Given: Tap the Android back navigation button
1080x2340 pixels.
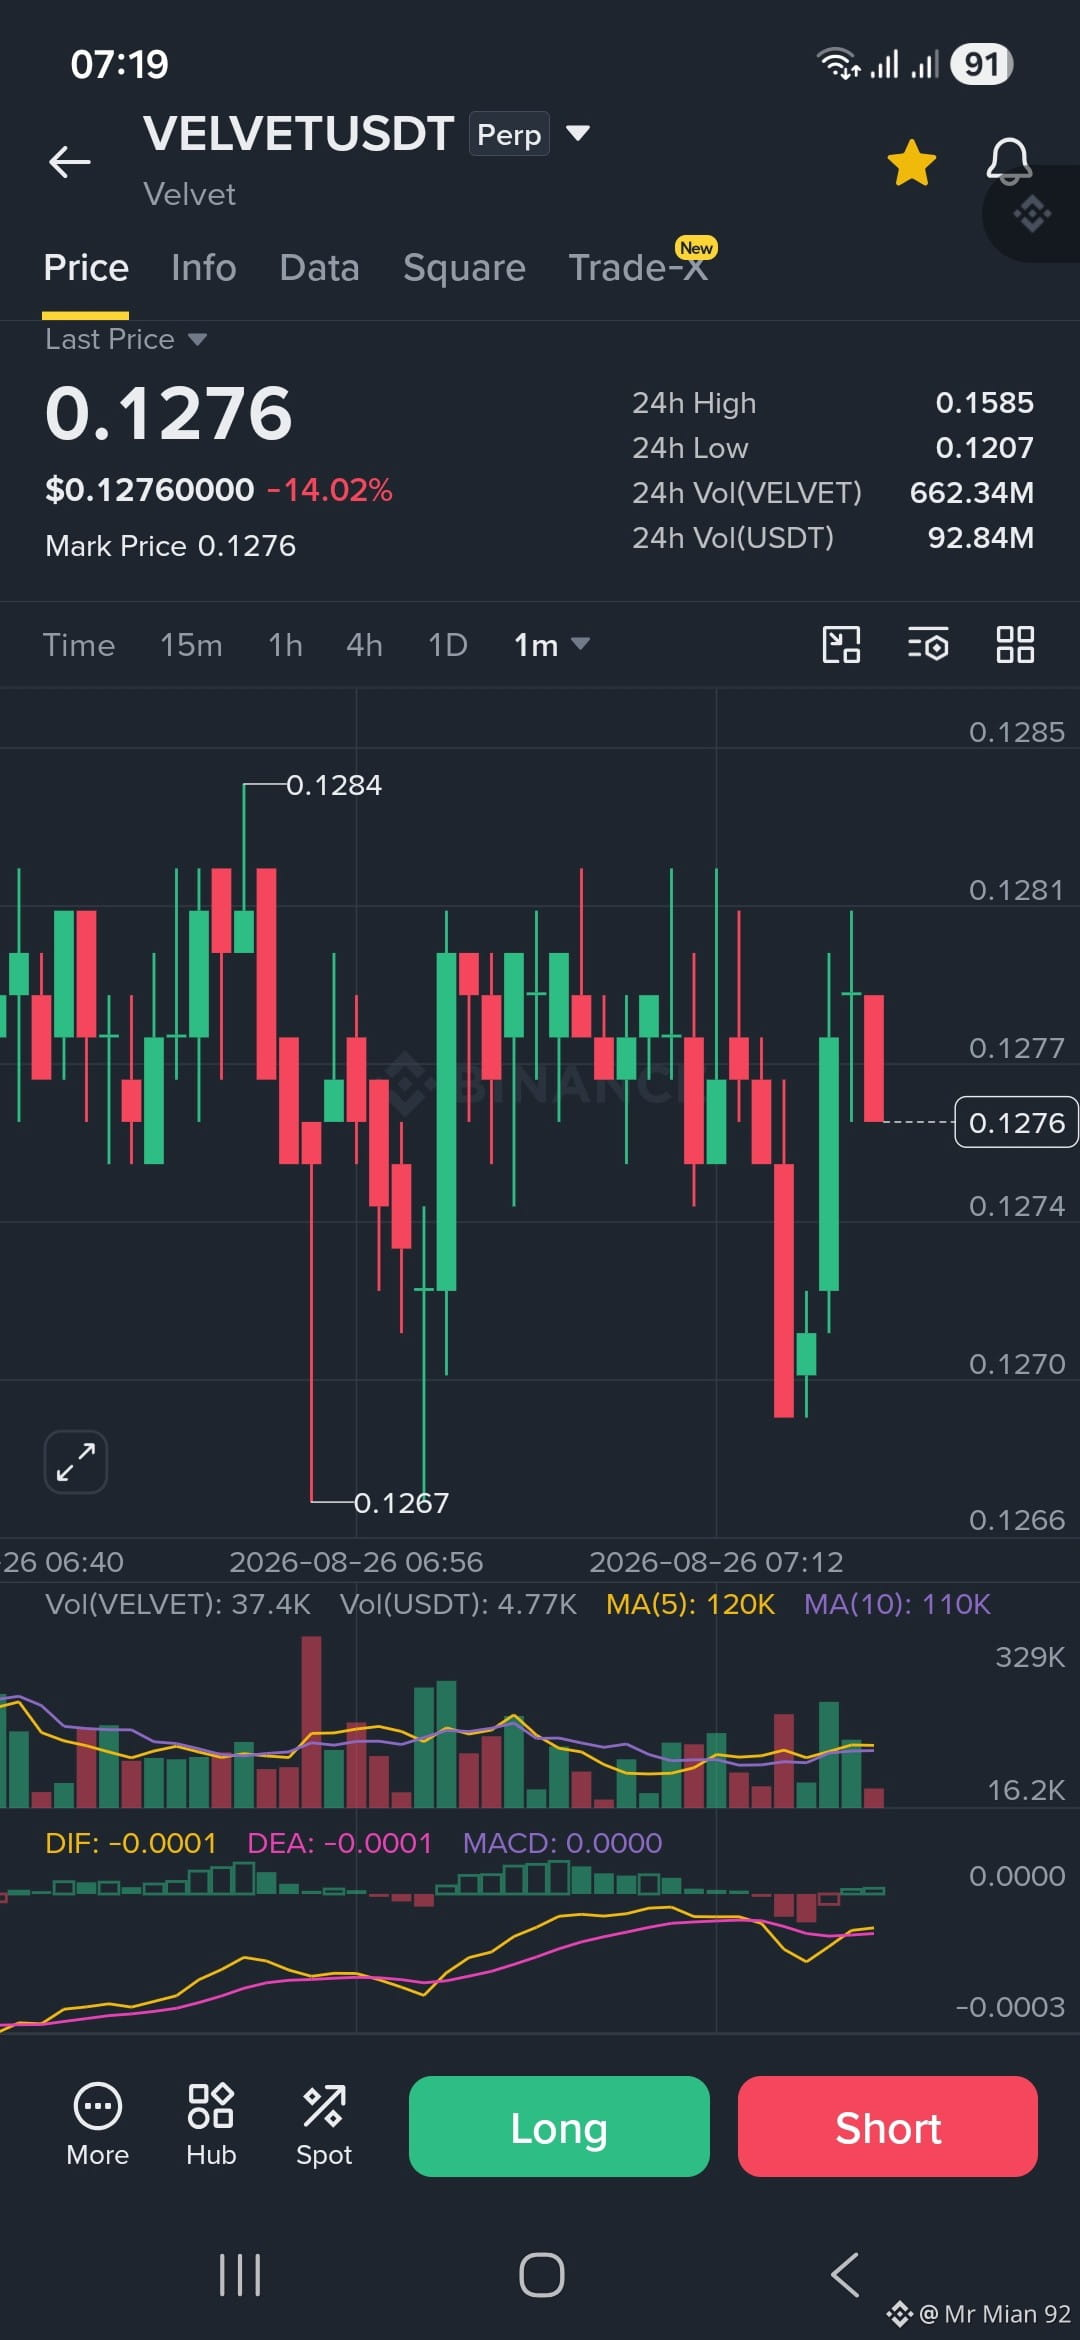Looking at the screenshot, I should tap(845, 2275).
